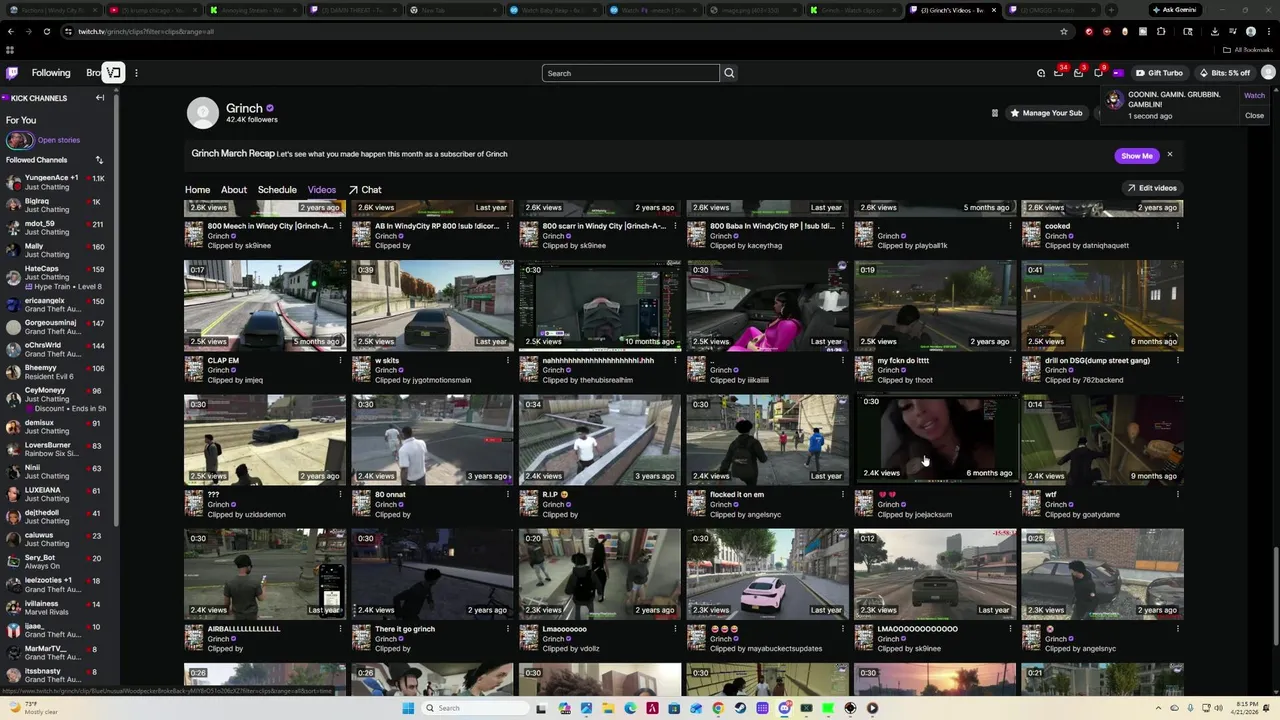Open the 'w skits' clip thumbnail
This screenshot has height=720, width=1280.
432,305
